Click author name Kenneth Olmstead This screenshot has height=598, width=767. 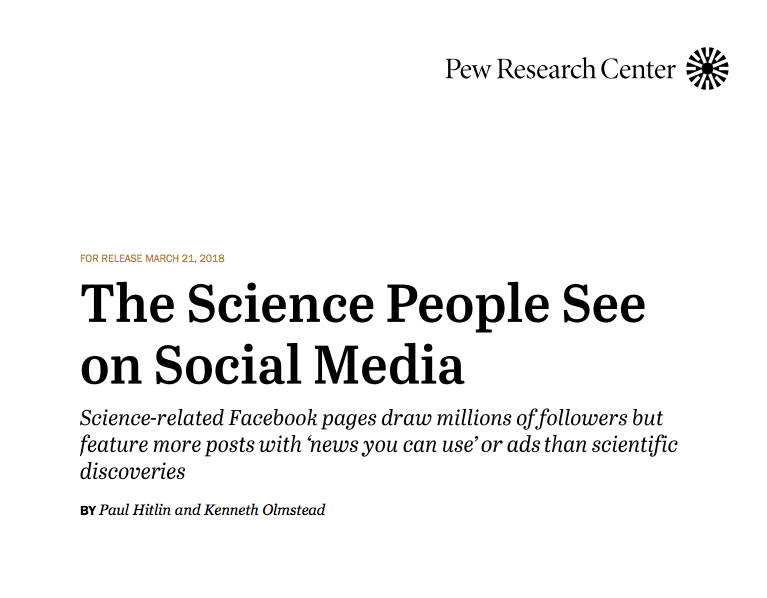click(x=264, y=509)
